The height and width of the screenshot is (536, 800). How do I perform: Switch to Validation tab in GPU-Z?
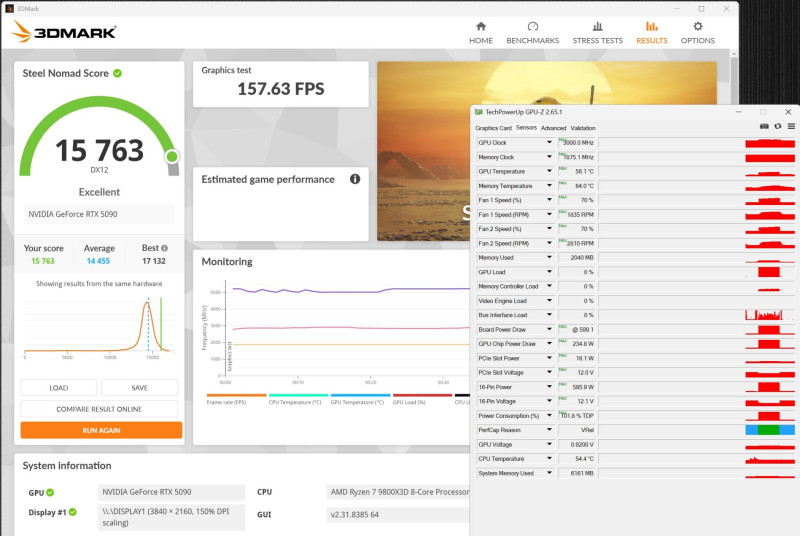click(x=583, y=128)
